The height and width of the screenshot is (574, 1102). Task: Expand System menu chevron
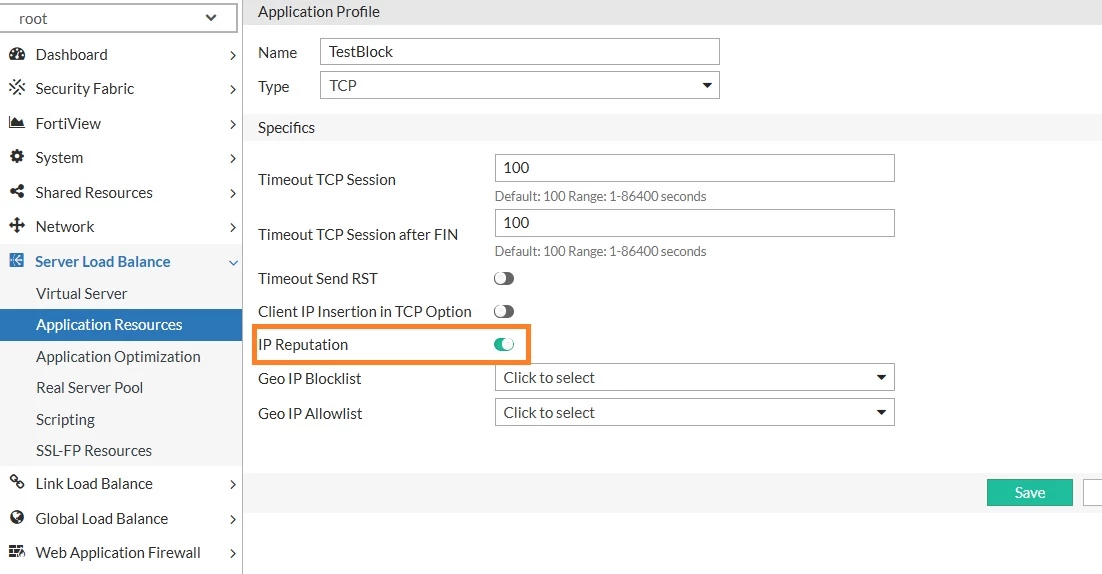pyautogui.click(x=233, y=159)
